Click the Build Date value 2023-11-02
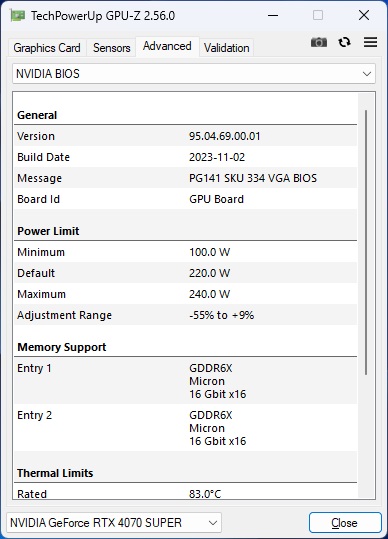This screenshot has width=388, height=539. pyautogui.click(x=217, y=157)
